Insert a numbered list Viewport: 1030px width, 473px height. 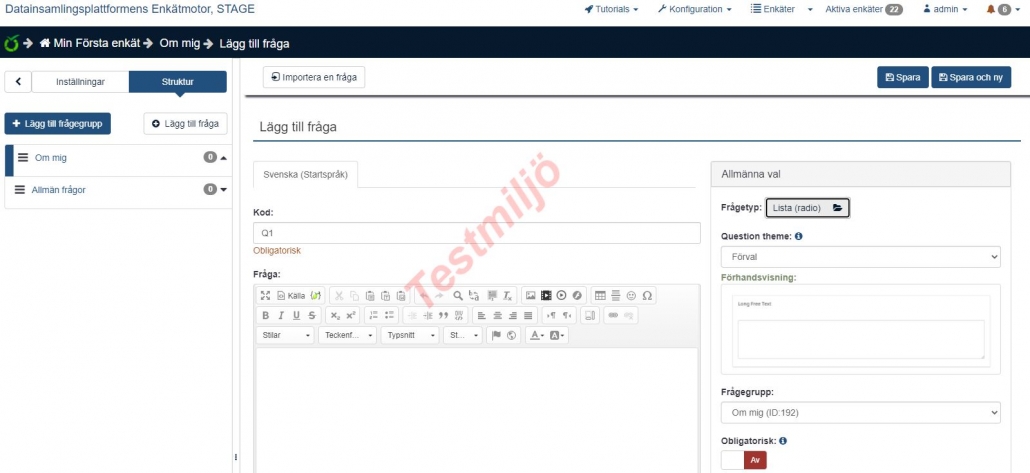pos(374,315)
